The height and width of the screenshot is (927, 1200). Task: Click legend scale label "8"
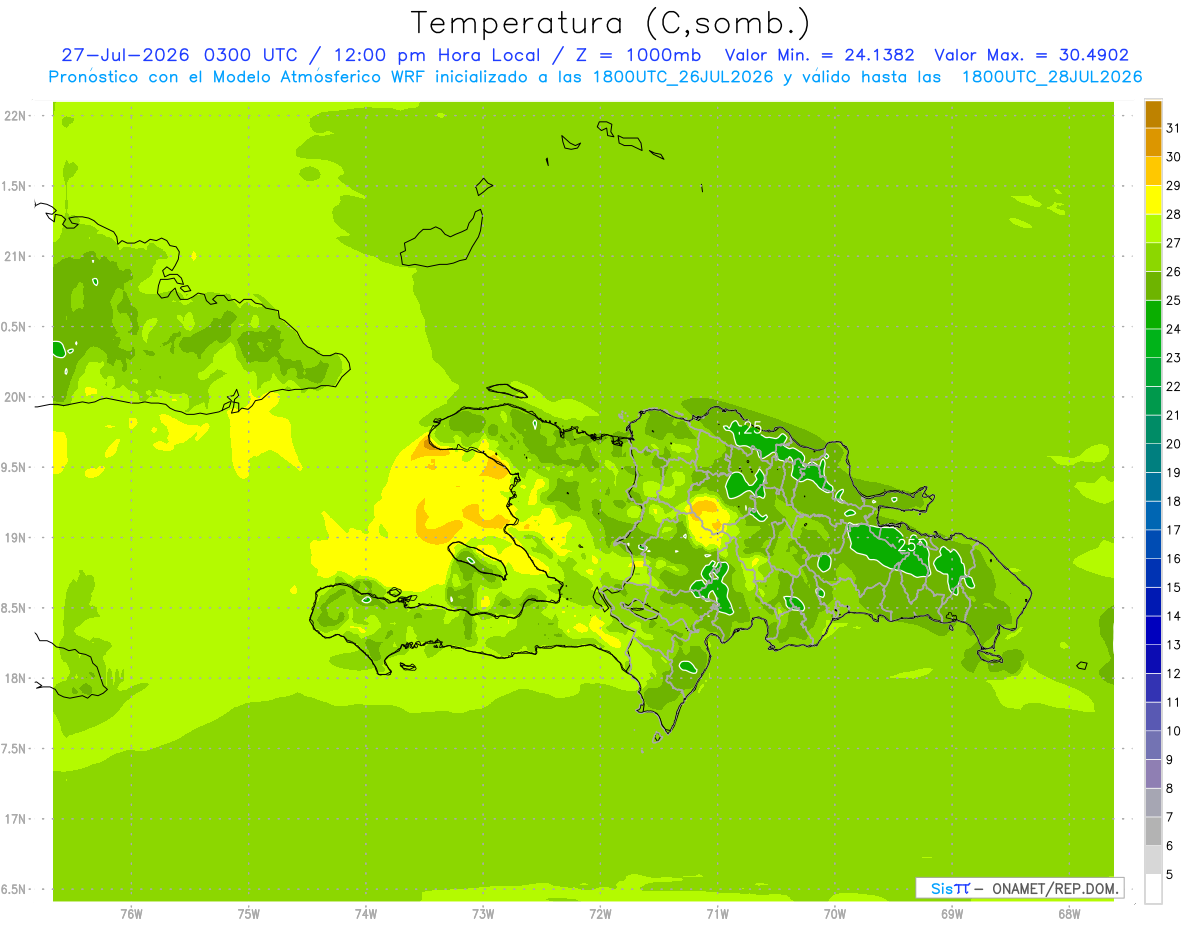coord(1170,789)
